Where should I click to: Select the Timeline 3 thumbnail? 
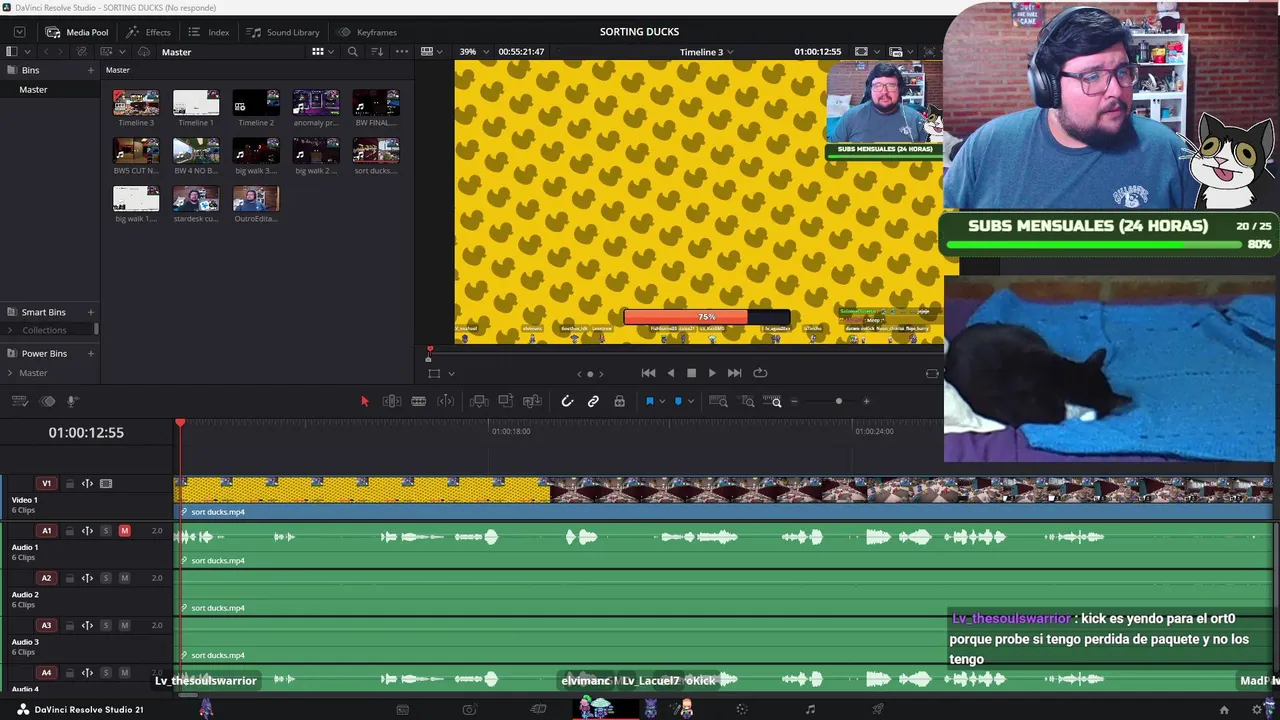tap(136, 103)
